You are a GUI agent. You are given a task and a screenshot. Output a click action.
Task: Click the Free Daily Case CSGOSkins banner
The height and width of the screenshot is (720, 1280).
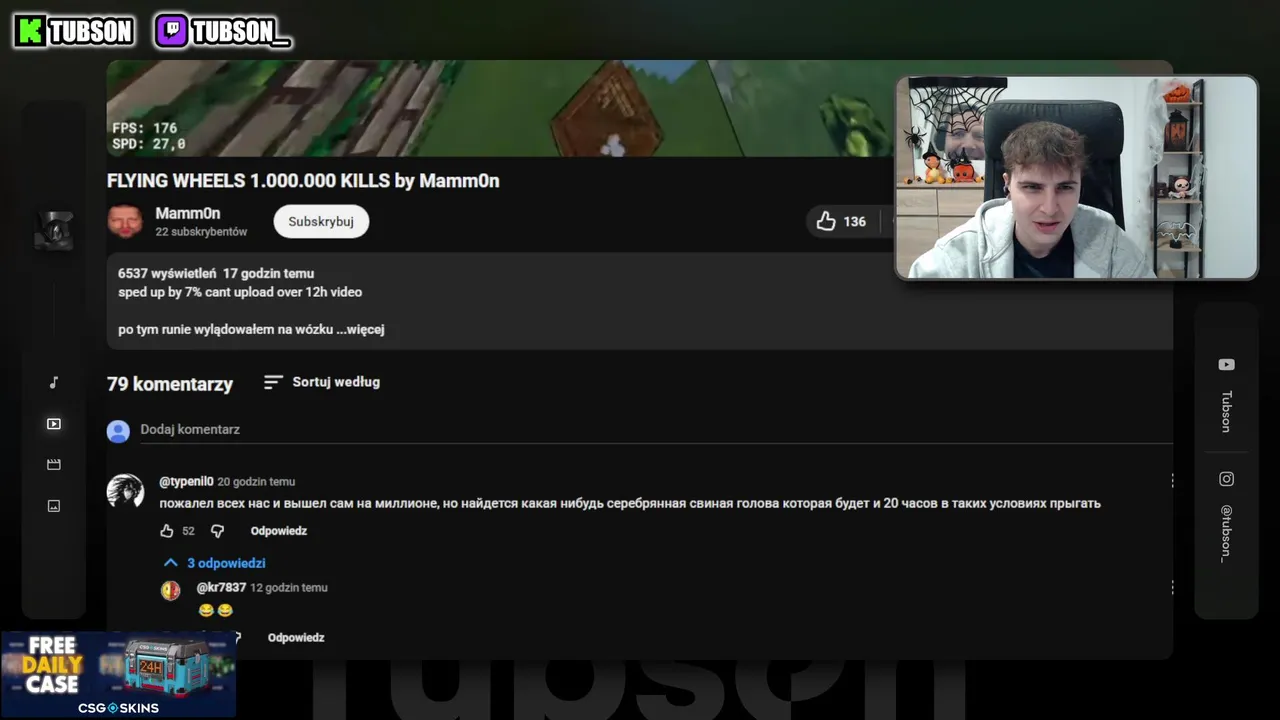pos(118,674)
